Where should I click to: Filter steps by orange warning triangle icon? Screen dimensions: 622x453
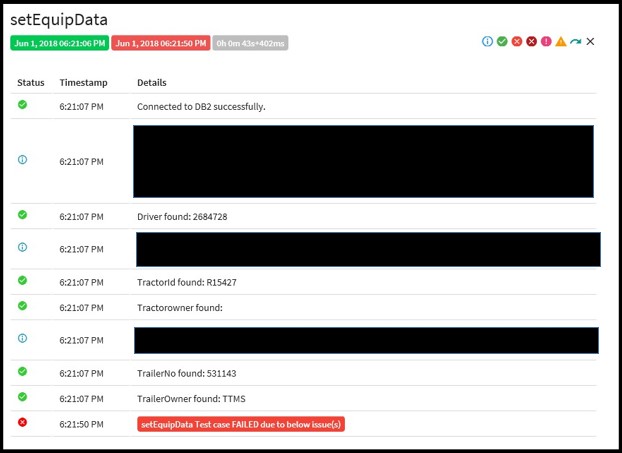tap(561, 41)
